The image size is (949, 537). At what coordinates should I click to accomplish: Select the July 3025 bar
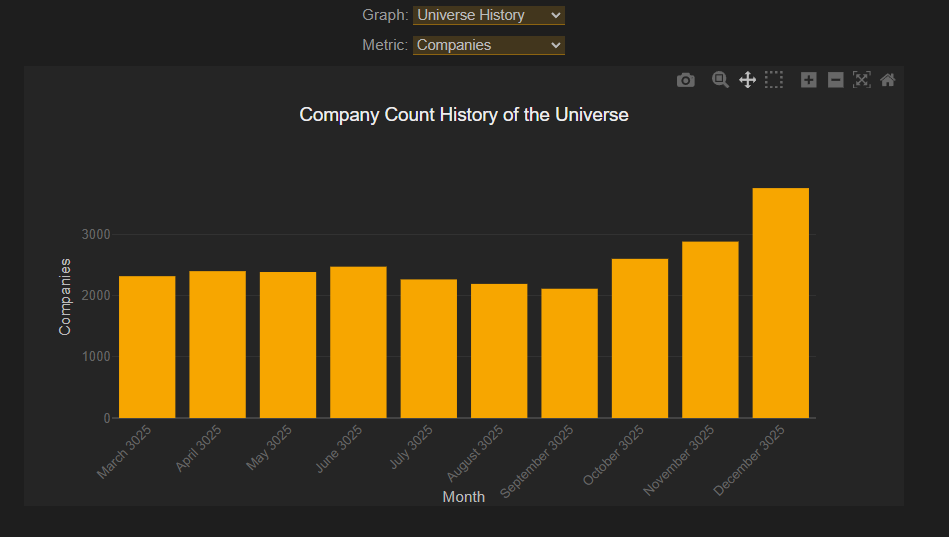point(429,348)
